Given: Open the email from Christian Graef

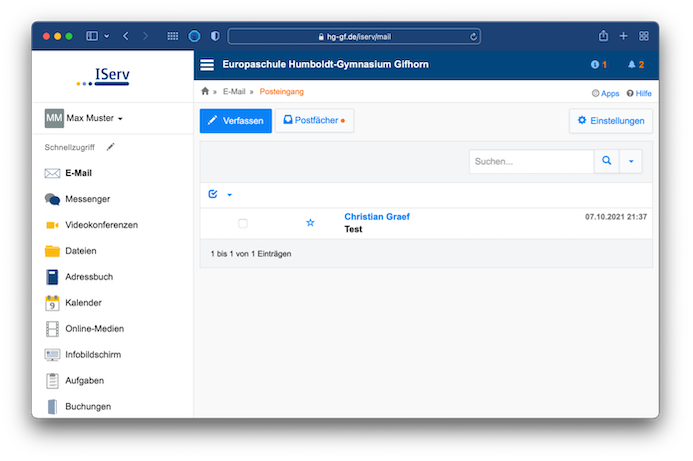Looking at the screenshot, I should coord(377,217).
